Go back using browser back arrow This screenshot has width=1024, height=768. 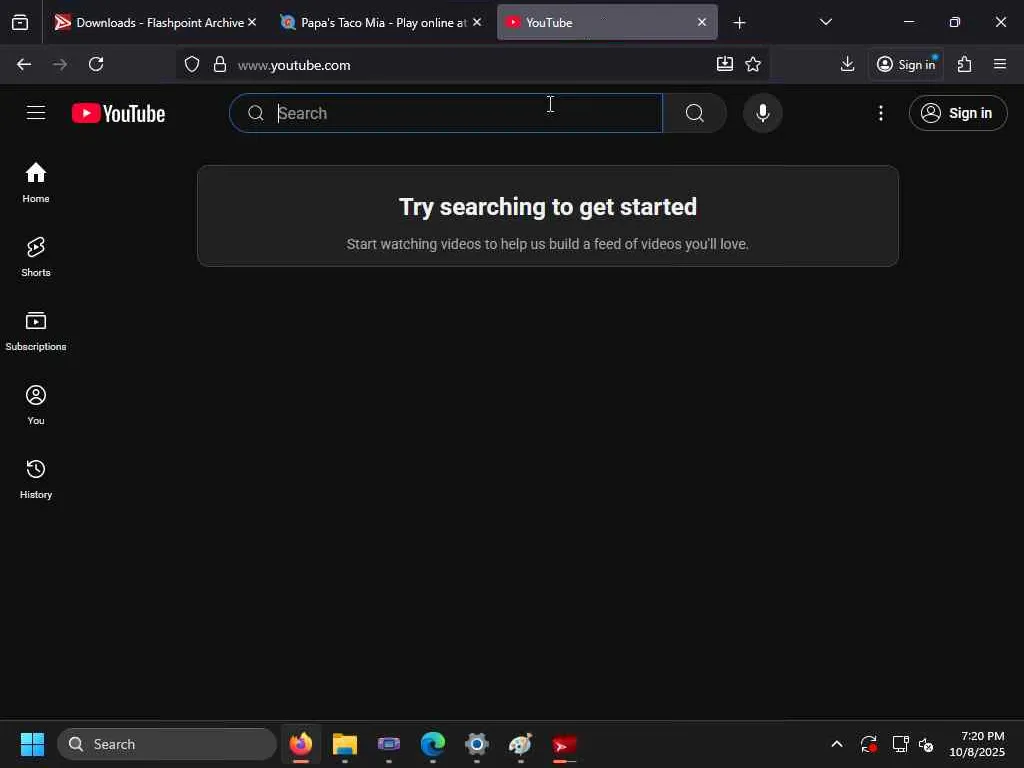click(x=24, y=64)
